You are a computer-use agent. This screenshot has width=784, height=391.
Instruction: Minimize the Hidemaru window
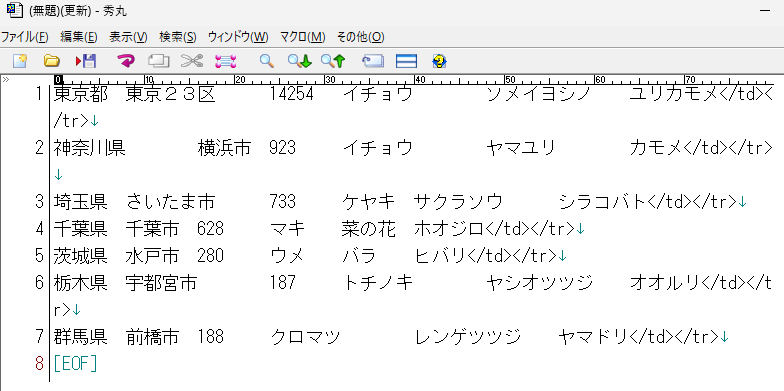point(764,11)
